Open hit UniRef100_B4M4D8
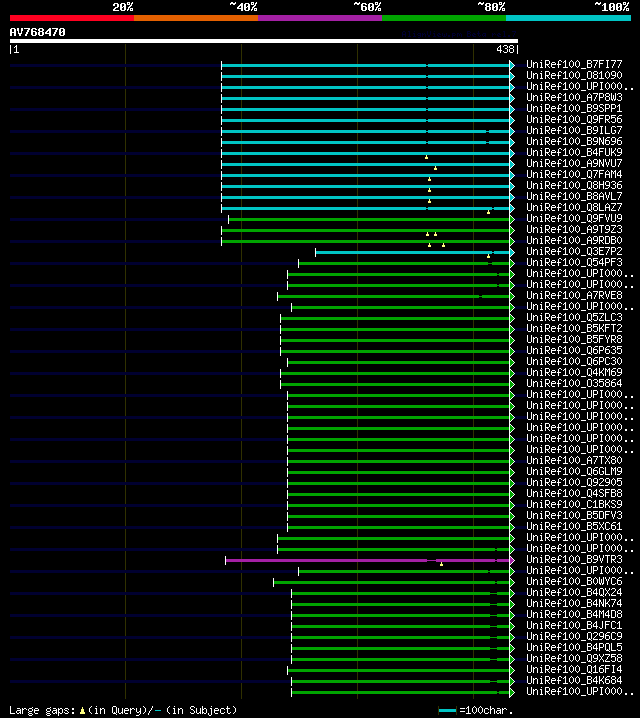Image resolution: width=640 pixels, height=718 pixels. point(574,614)
